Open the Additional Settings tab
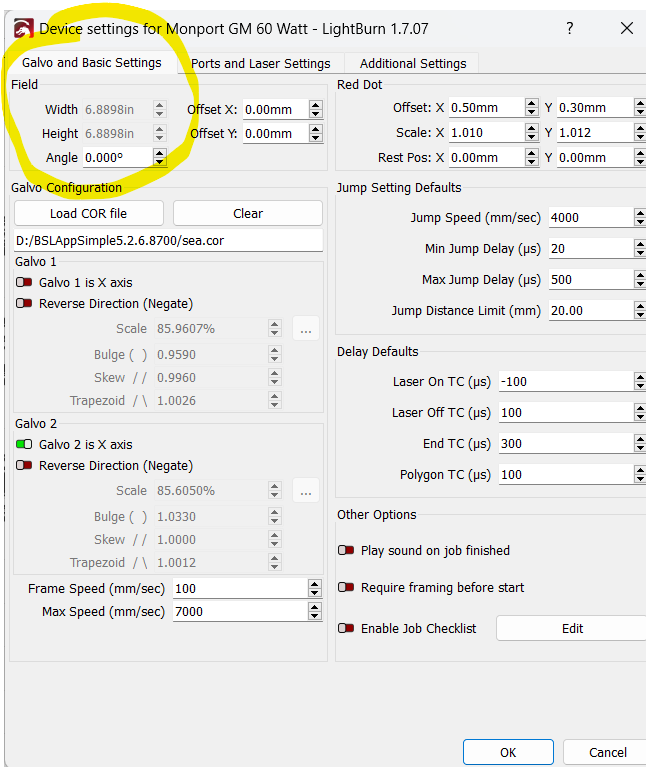The image size is (646, 767). [413, 64]
